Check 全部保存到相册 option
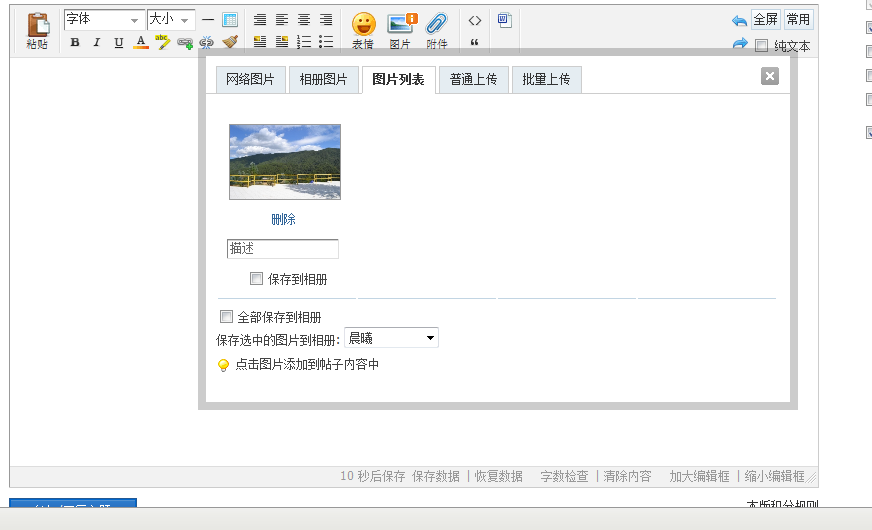 [226, 316]
